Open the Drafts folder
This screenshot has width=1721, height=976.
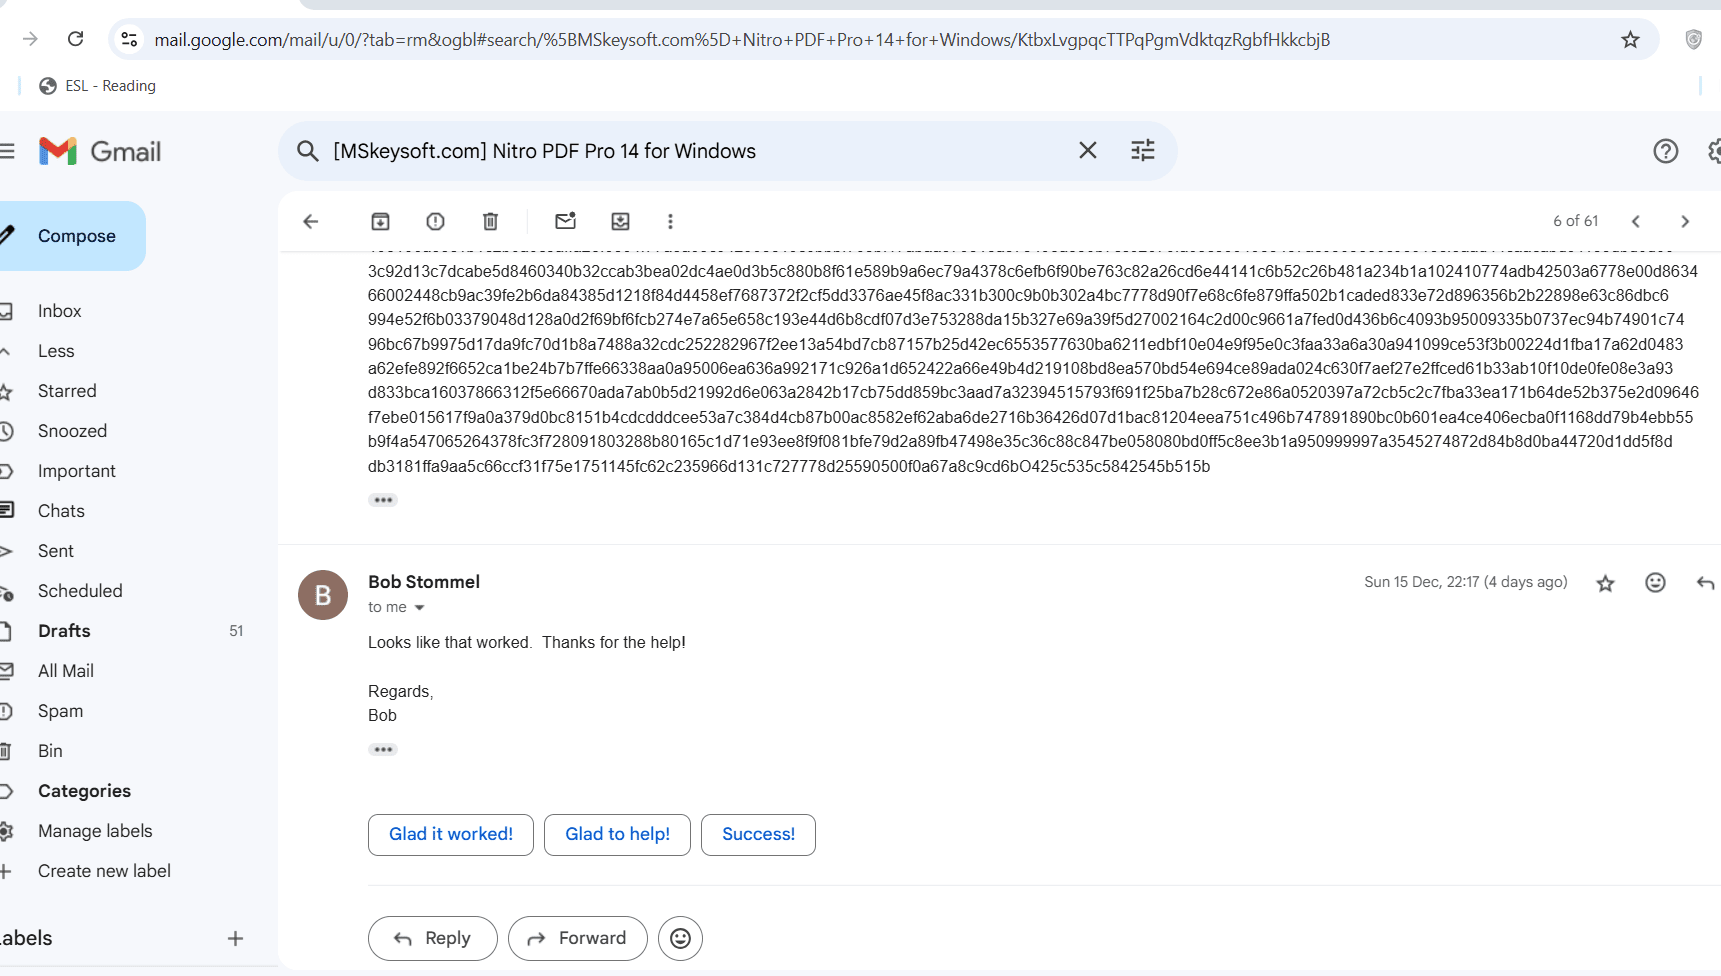tap(64, 631)
